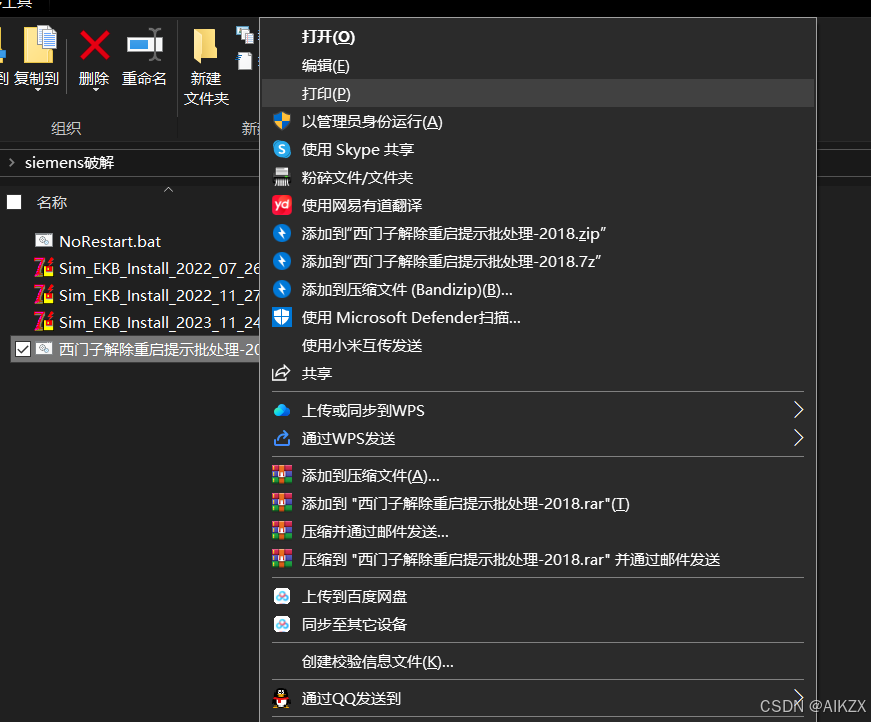Toggle the select-all checkbox beside 名称
The width and height of the screenshot is (871, 722).
[14, 202]
